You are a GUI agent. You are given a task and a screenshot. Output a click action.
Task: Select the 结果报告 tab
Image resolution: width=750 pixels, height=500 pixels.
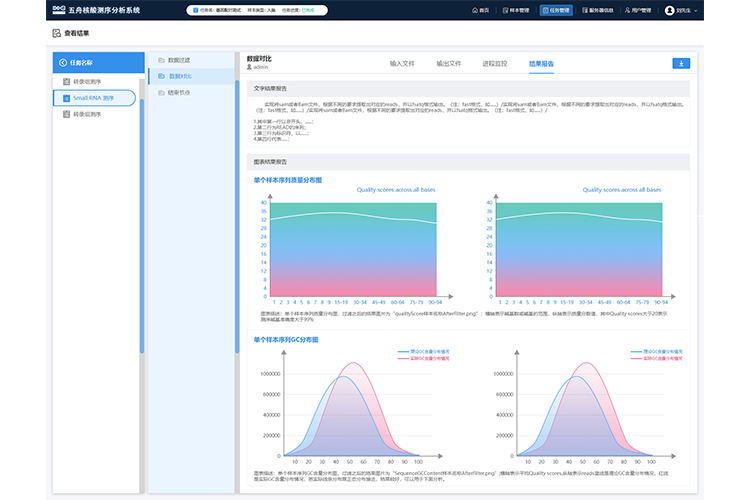[542, 63]
